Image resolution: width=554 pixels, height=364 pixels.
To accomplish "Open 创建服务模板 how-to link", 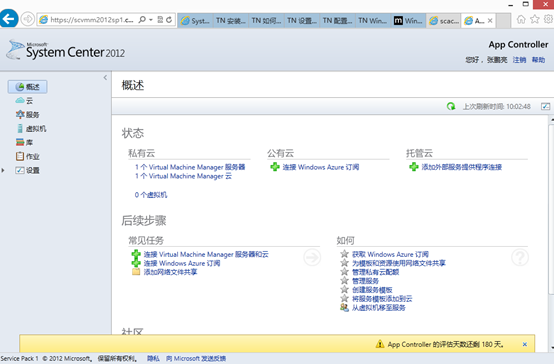I will (x=372, y=290).
